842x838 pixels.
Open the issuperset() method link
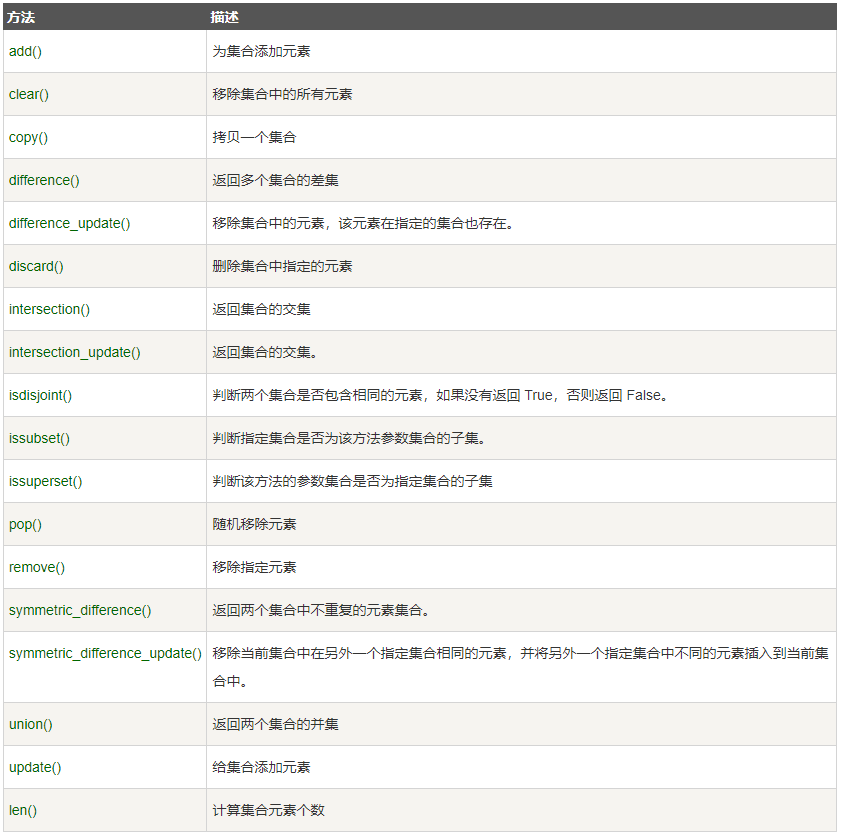coord(46,481)
